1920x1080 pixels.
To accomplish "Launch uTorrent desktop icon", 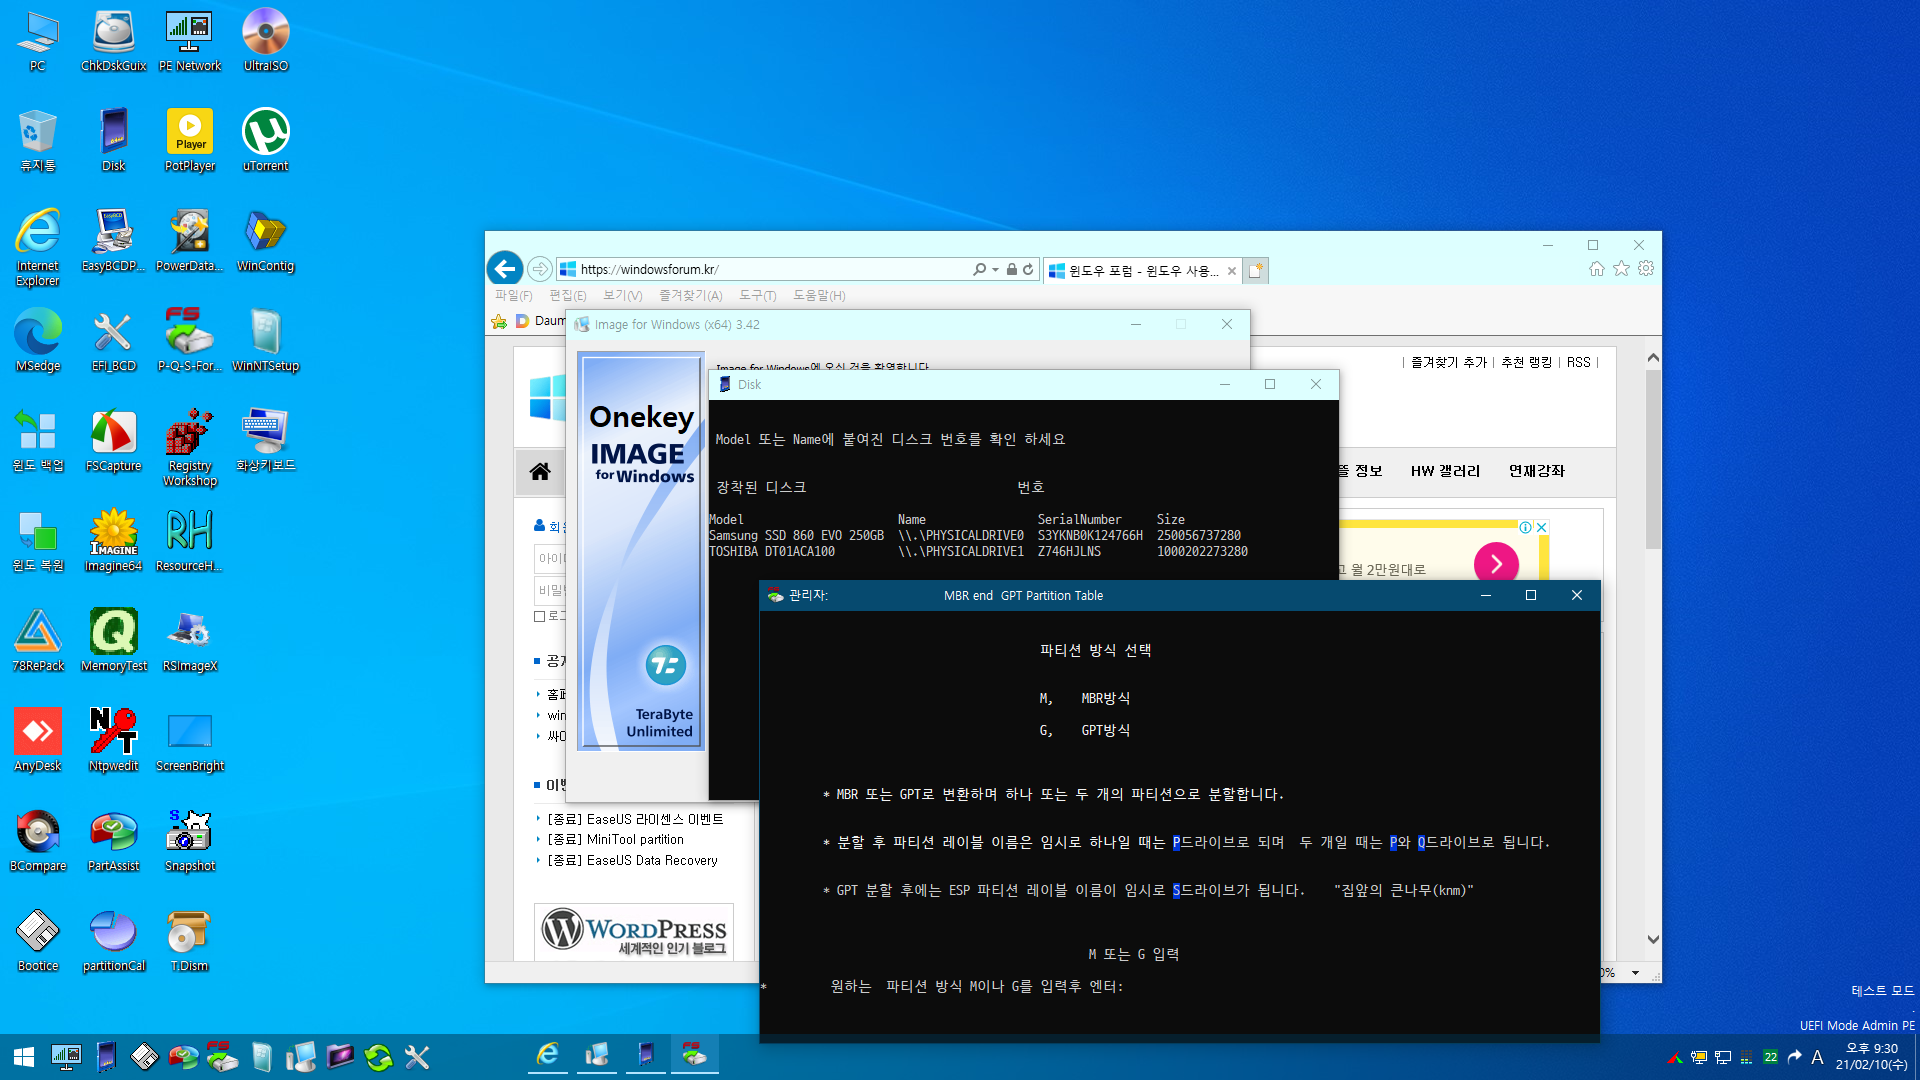I will pos(265,140).
